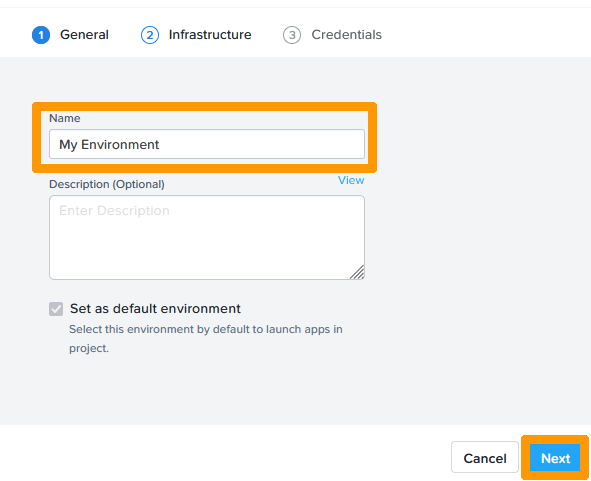Click the Name field label
Image resolution: width=591 pixels, height=481 pixels.
[65, 118]
